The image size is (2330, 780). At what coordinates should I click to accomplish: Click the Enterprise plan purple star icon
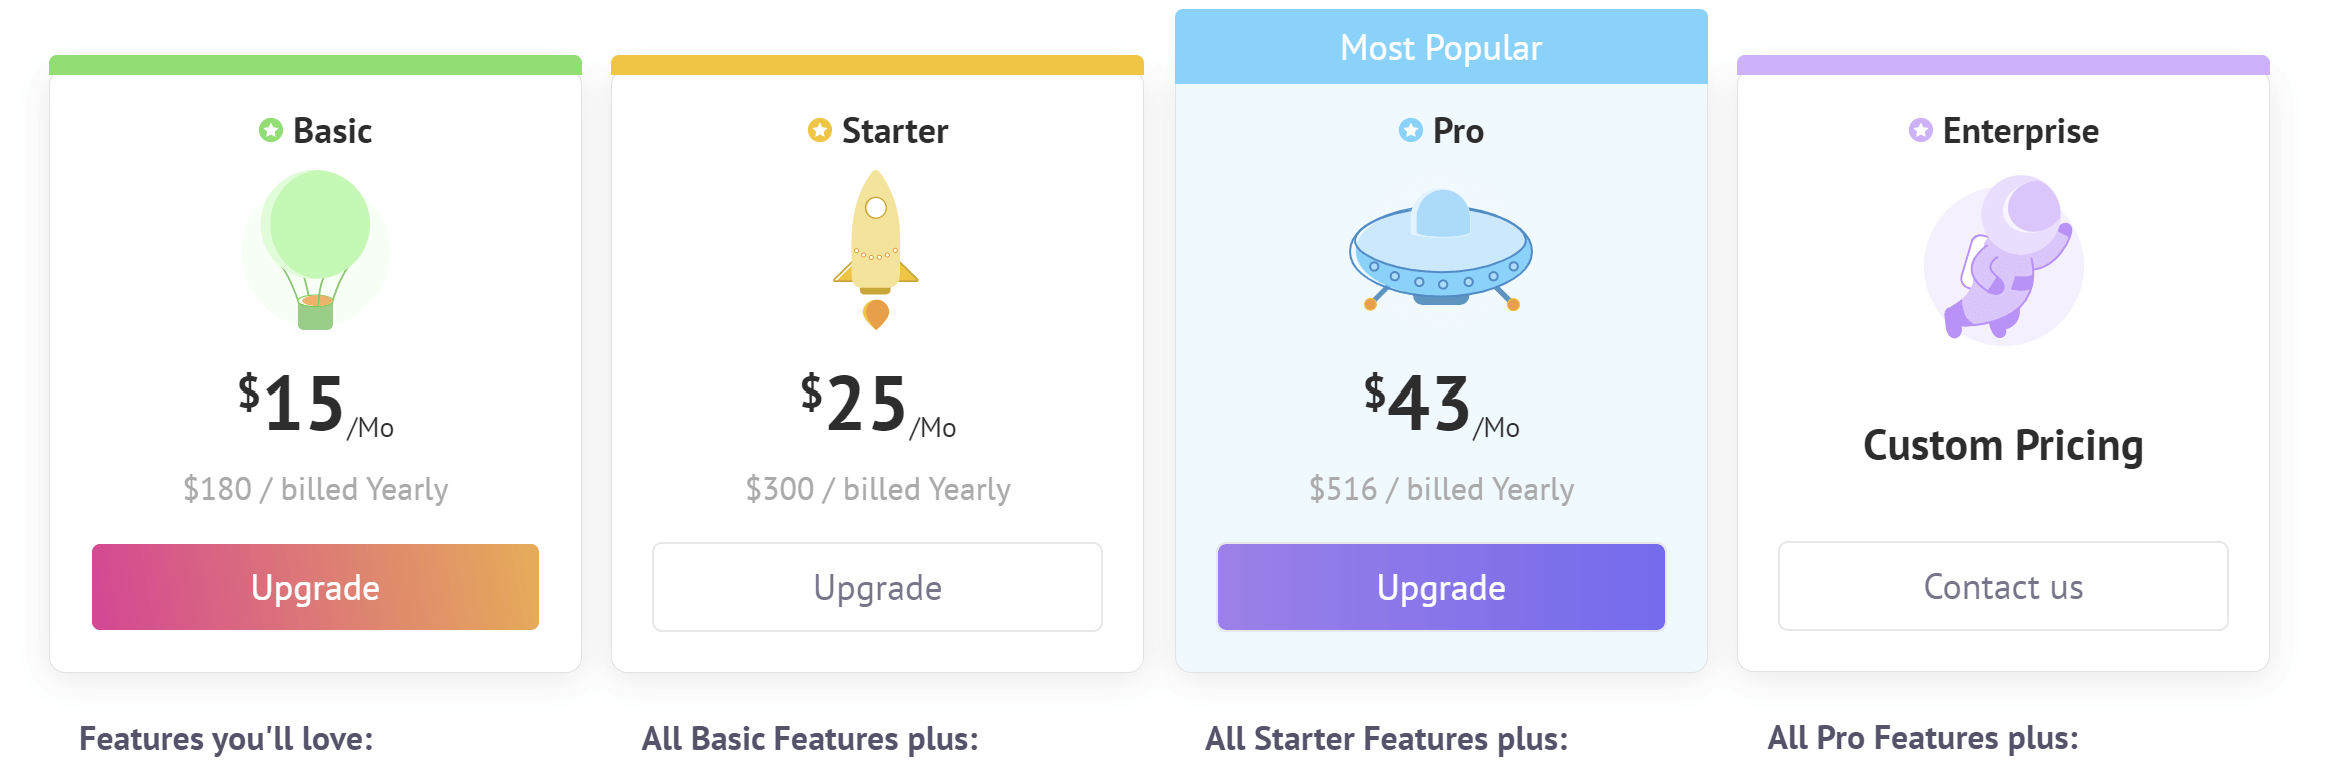(1921, 130)
